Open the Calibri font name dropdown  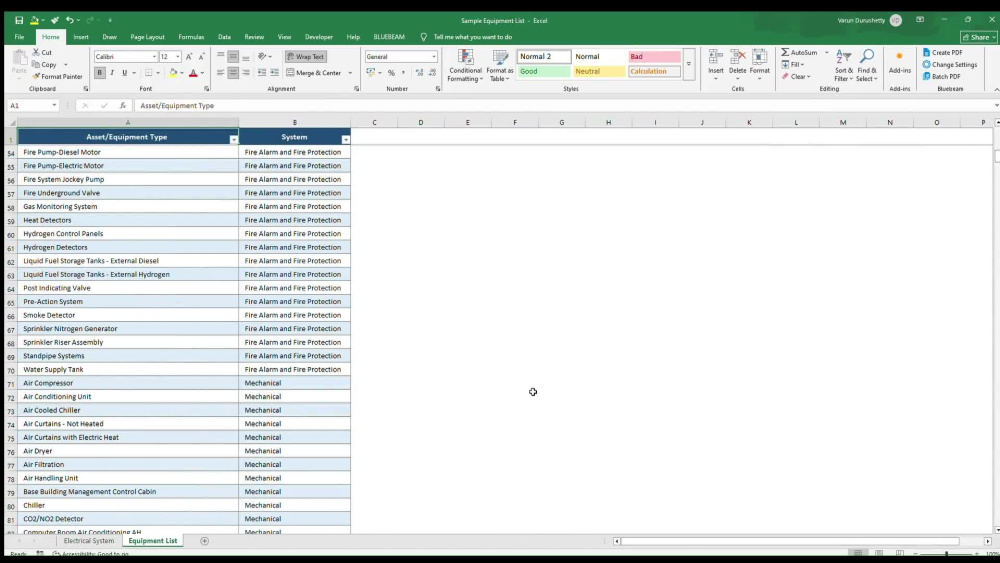tap(154, 57)
